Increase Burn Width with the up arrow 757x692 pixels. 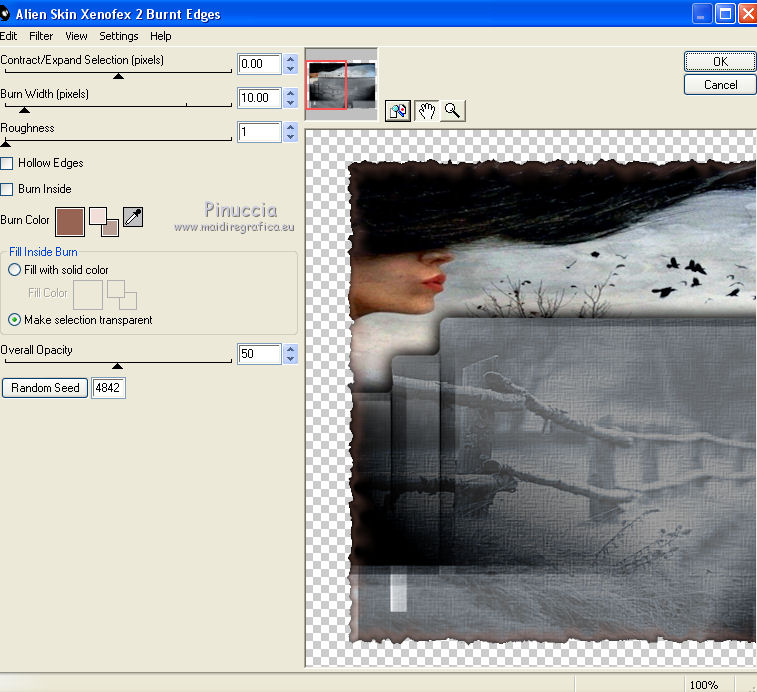[290, 93]
